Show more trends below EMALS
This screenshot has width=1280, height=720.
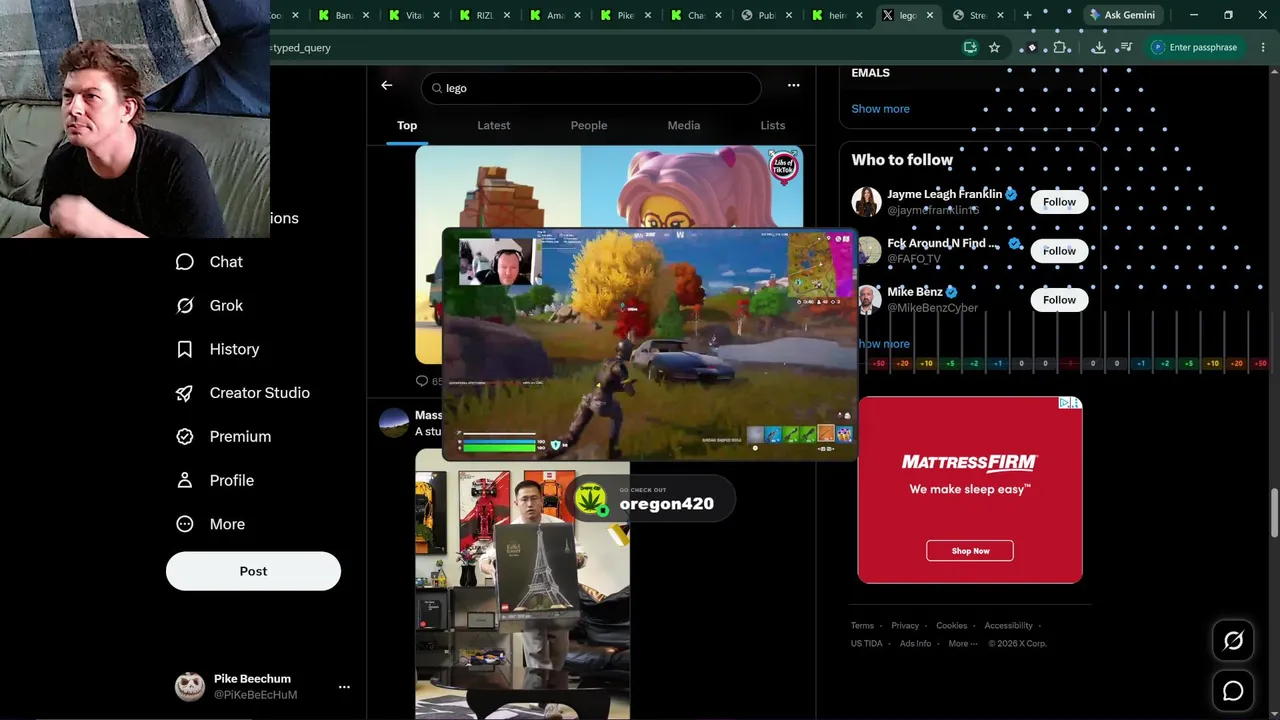880,109
